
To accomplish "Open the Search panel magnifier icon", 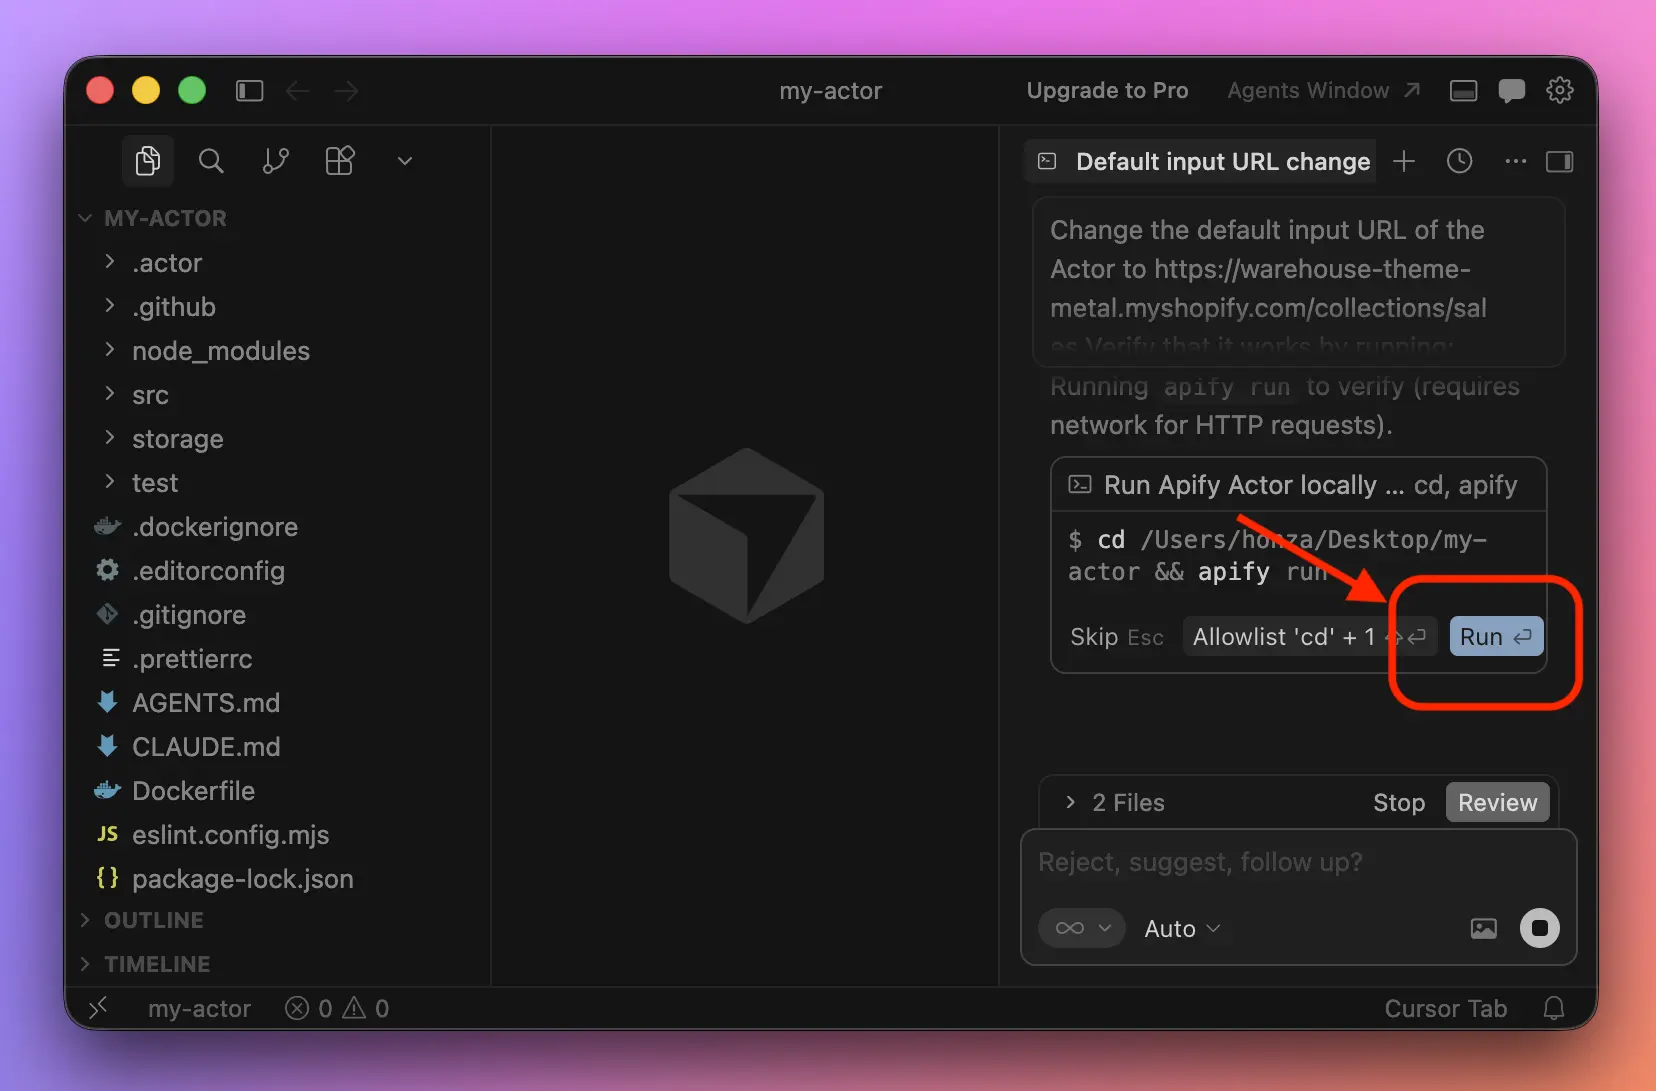I will pos(211,161).
